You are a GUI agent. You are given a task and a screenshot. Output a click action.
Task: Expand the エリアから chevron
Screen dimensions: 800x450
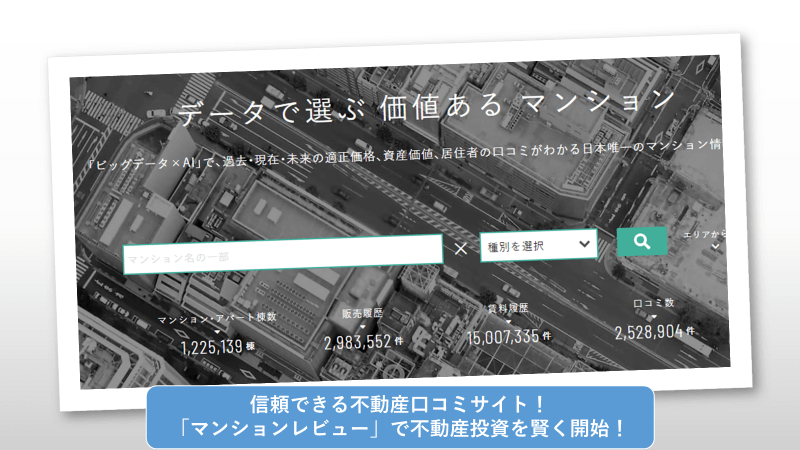click(x=715, y=247)
